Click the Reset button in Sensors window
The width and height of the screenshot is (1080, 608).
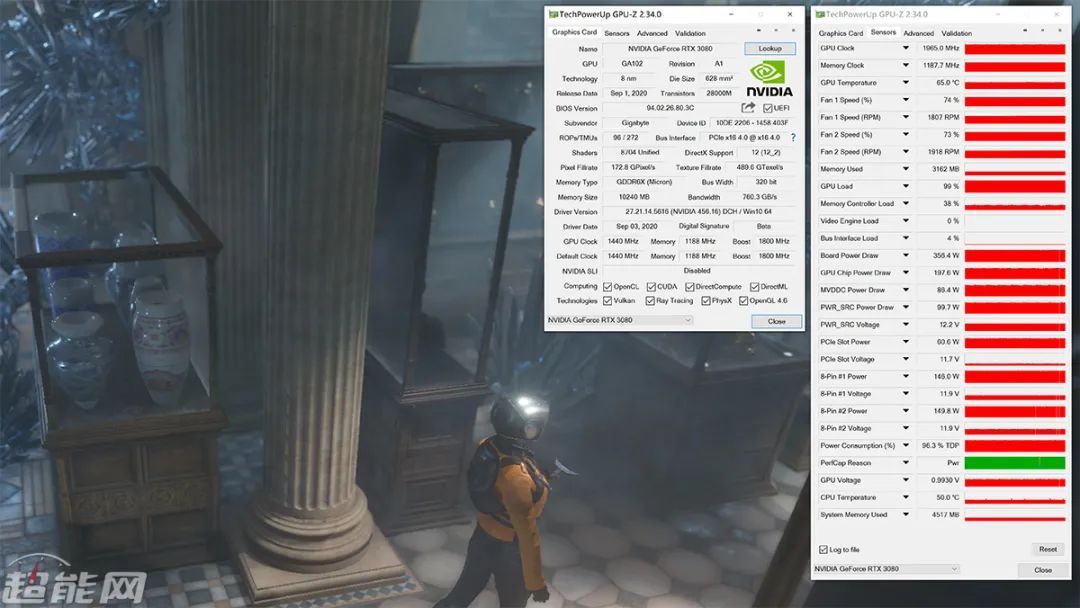point(1048,549)
